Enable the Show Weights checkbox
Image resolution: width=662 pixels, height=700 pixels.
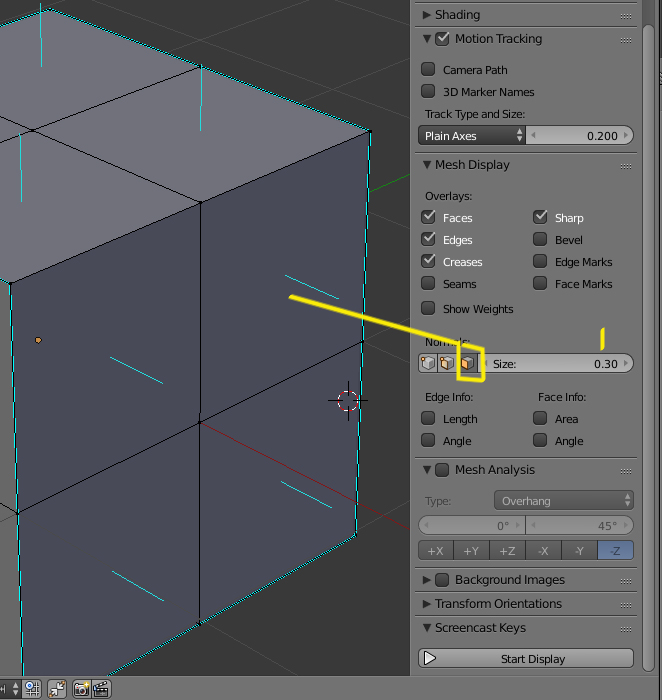pyautogui.click(x=428, y=309)
